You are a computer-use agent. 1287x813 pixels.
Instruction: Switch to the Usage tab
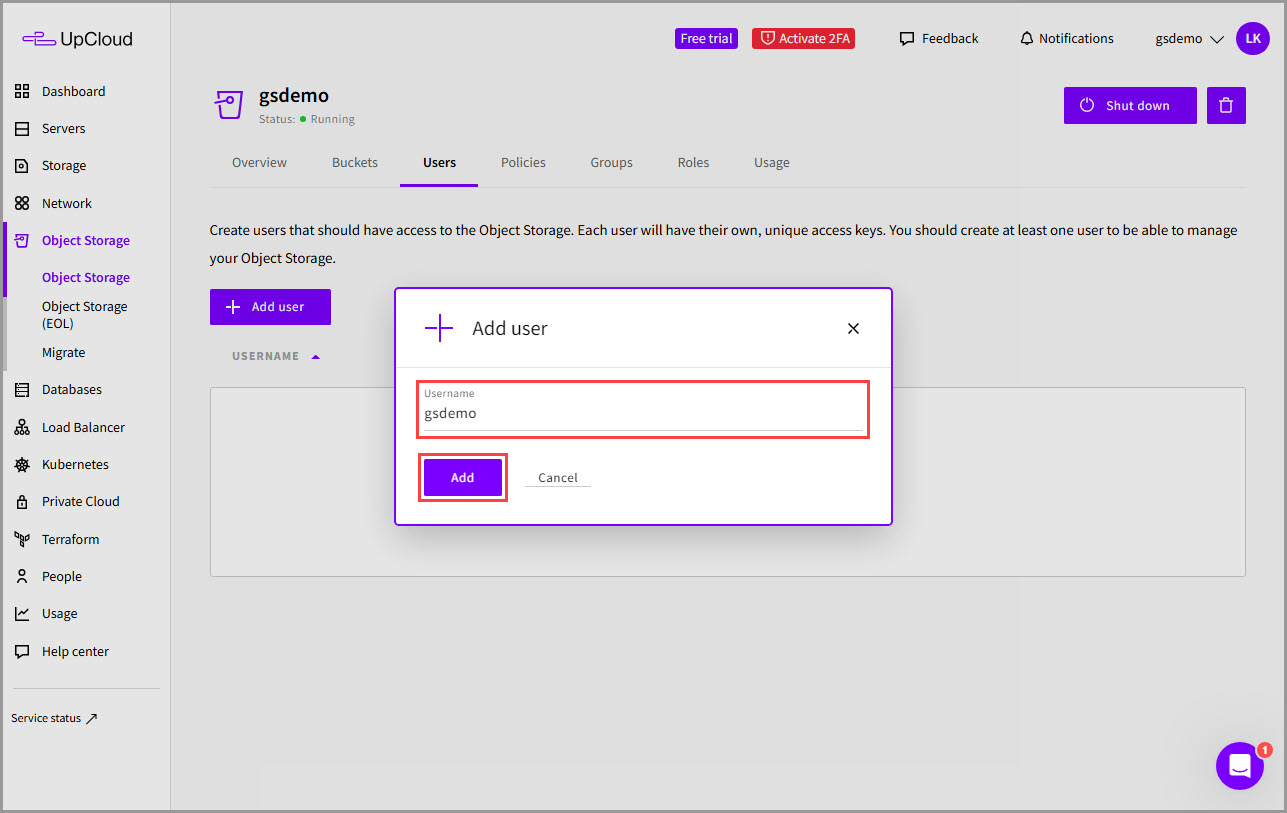tap(772, 162)
